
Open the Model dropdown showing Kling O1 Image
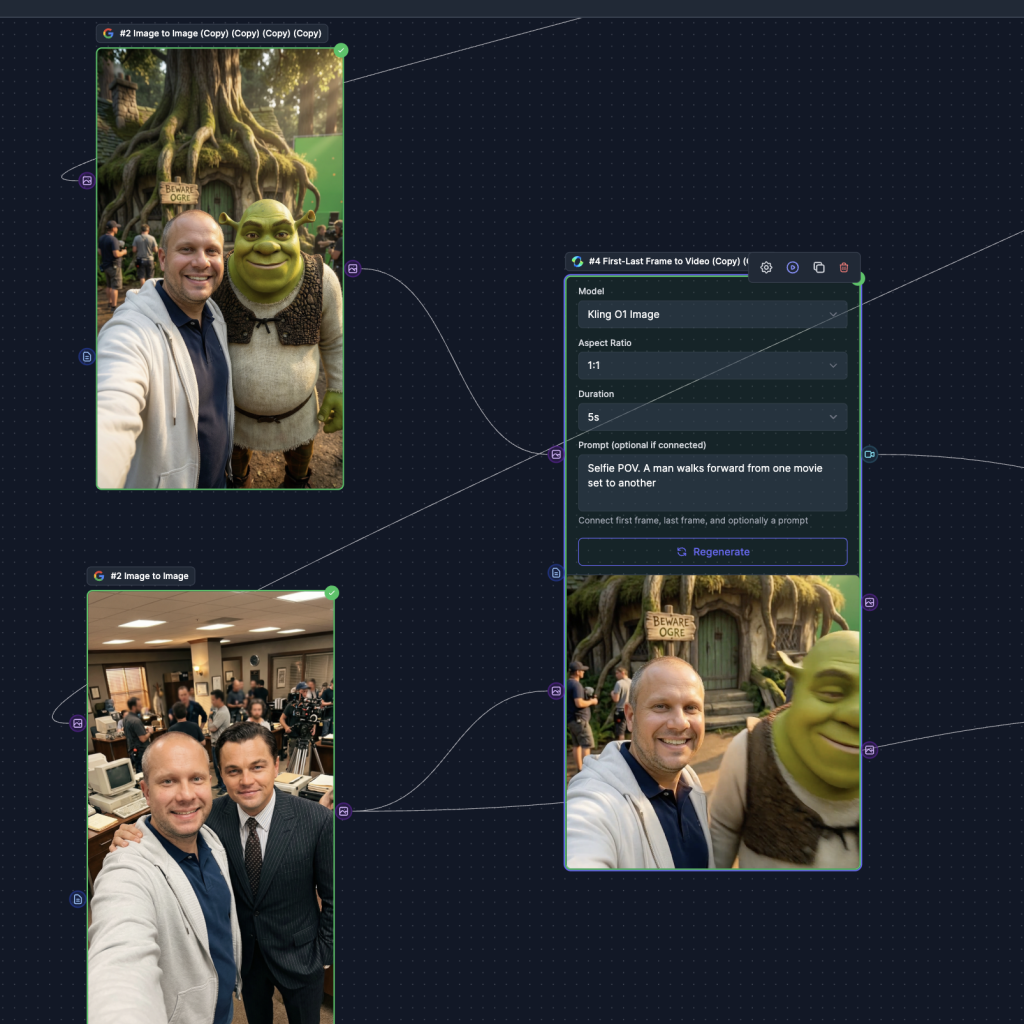(x=712, y=314)
